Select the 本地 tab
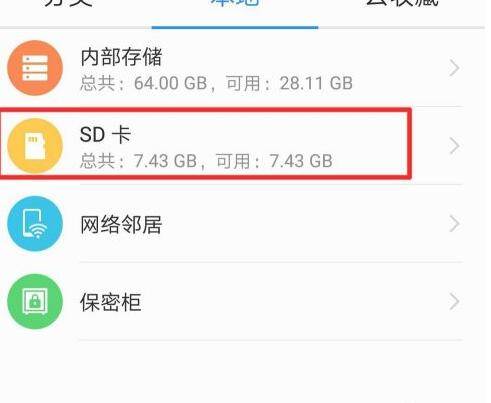The image size is (491, 403). pyautogui.click(x=235, y=3)
